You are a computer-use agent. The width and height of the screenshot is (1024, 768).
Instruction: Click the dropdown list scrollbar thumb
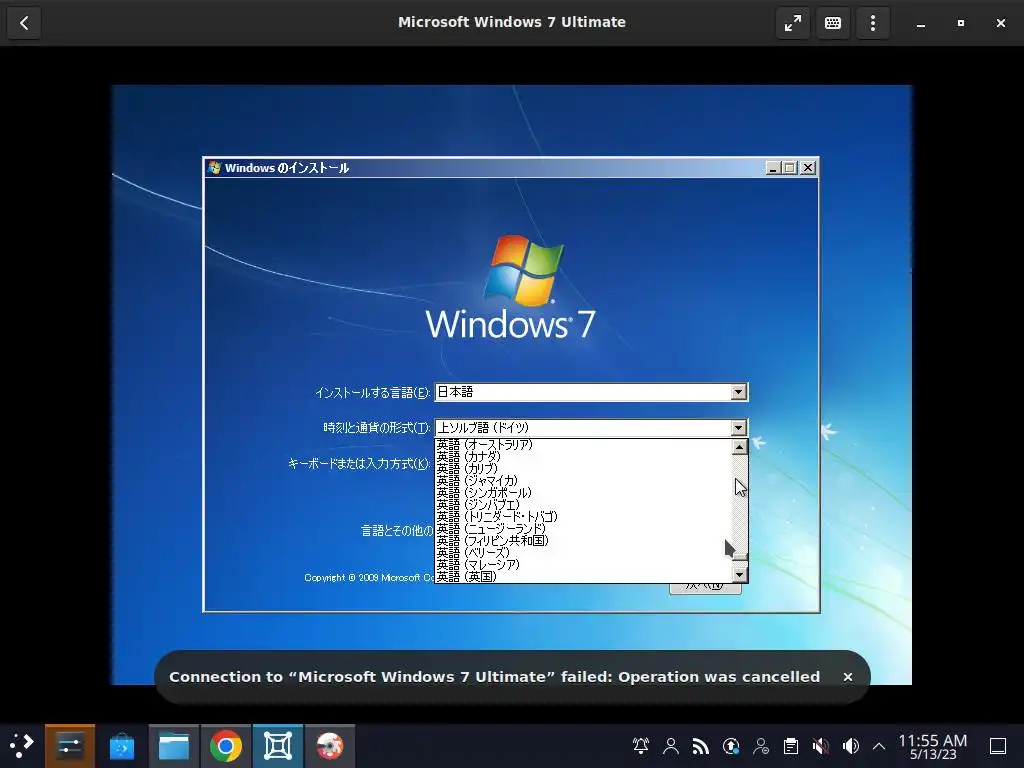[739, 555]
